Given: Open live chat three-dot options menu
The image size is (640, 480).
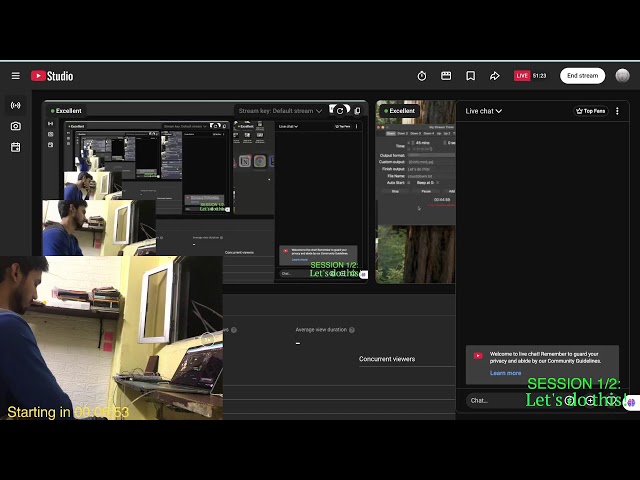Looking at the screenshot, I should click(x=617, y=111).
